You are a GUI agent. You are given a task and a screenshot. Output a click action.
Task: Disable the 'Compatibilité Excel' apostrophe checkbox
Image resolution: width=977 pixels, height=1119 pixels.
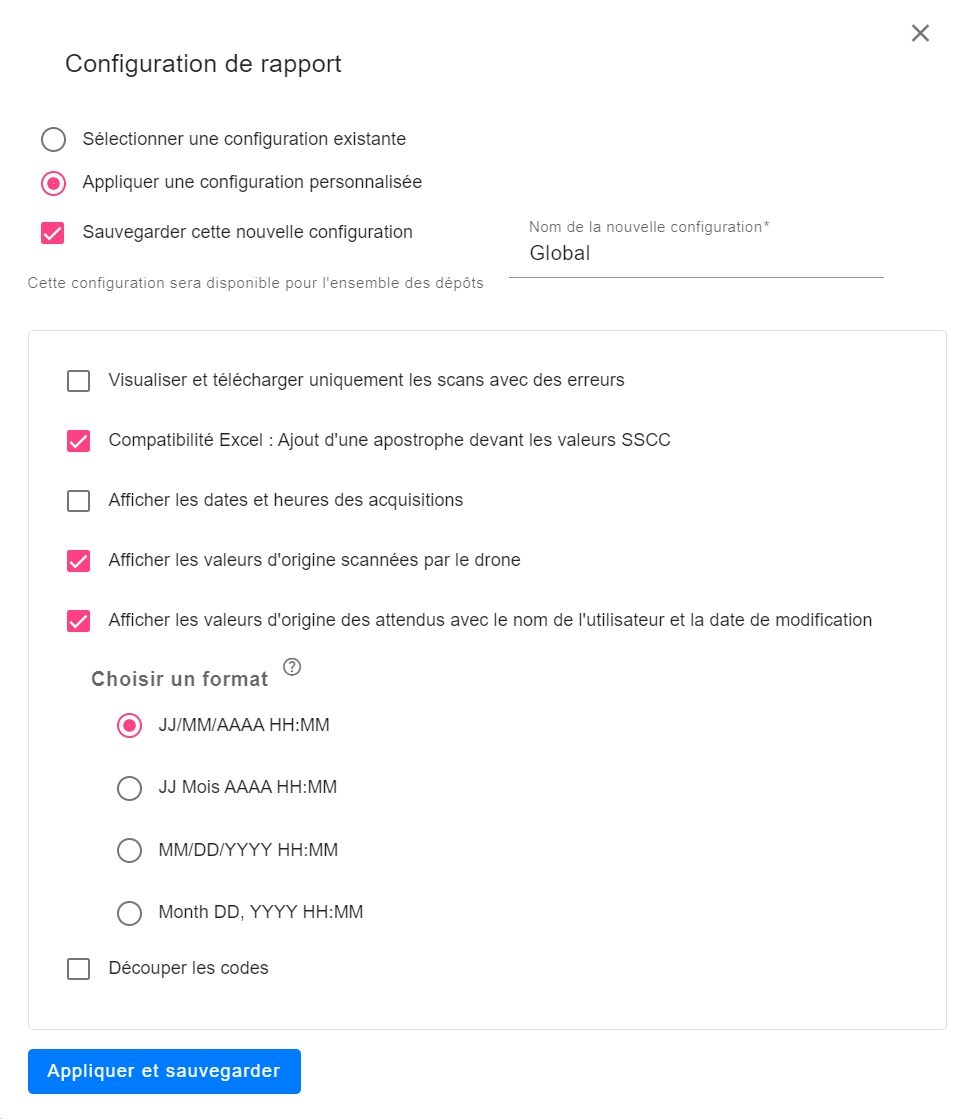(x=78, y=441)
